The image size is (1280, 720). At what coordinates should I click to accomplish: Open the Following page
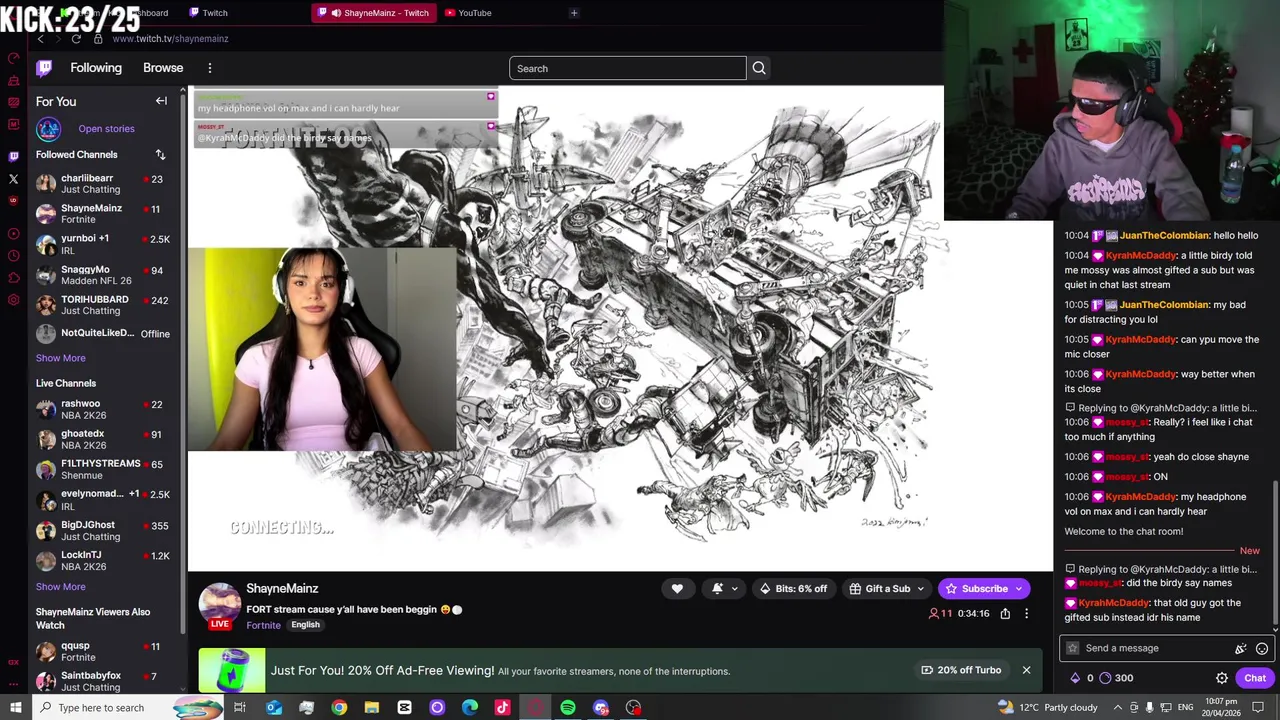96,68
